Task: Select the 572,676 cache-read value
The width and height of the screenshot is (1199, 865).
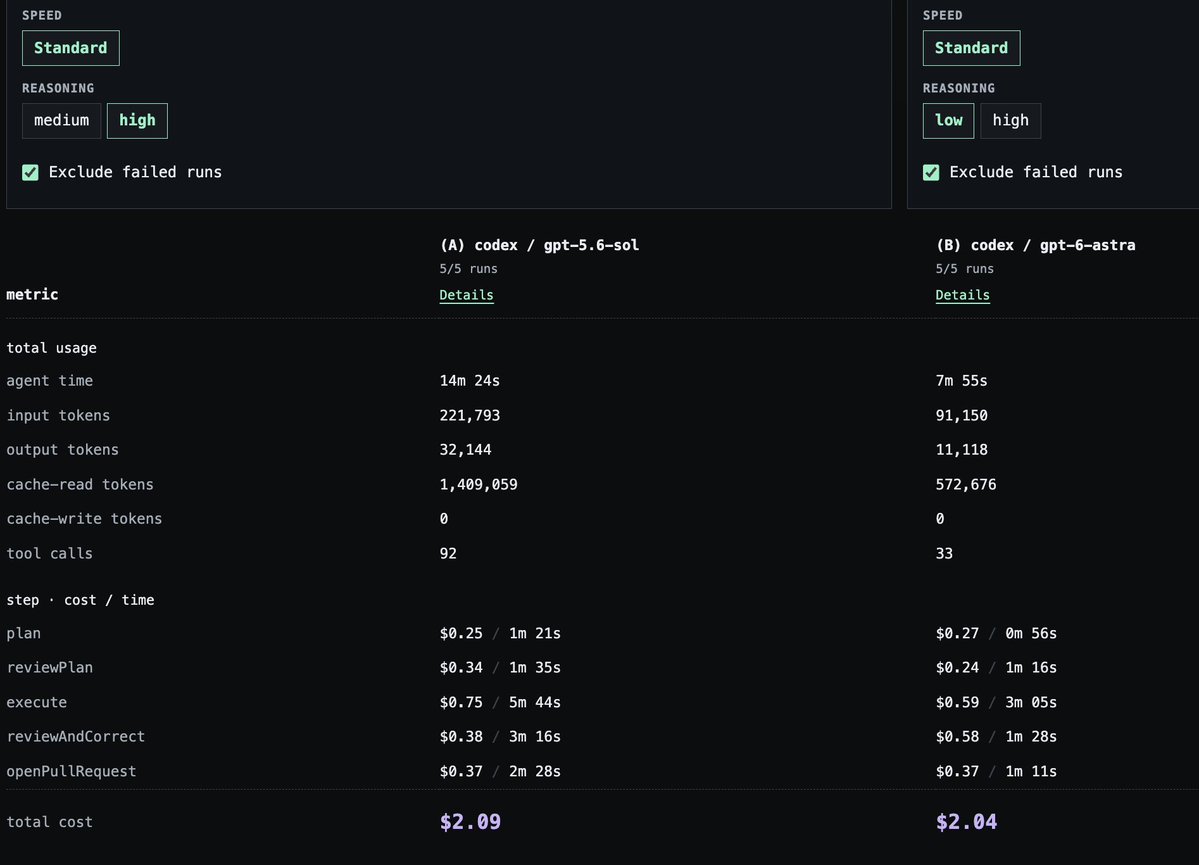Action: (966, 485)
